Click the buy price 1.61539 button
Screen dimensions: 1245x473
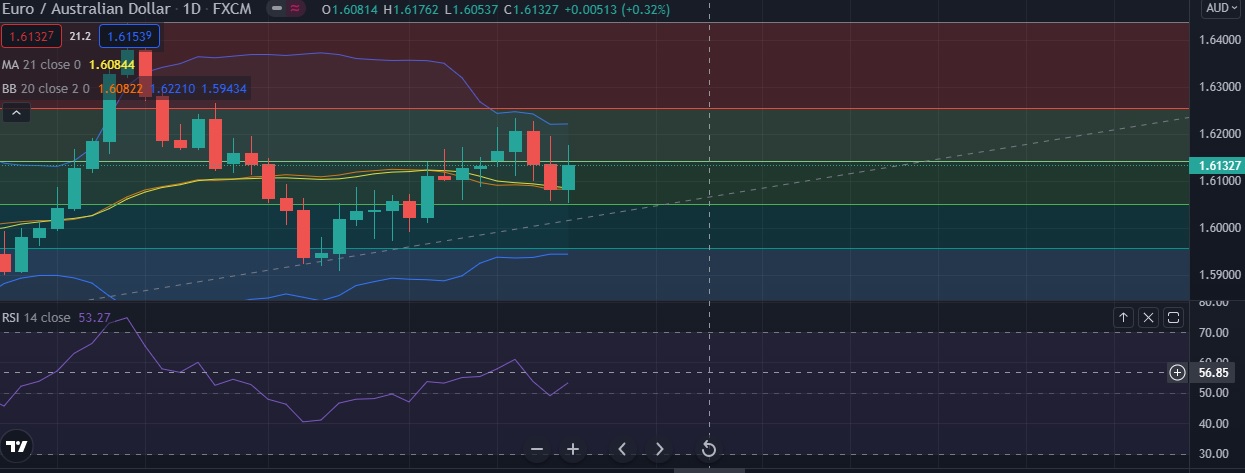click(x=129, y=37)
